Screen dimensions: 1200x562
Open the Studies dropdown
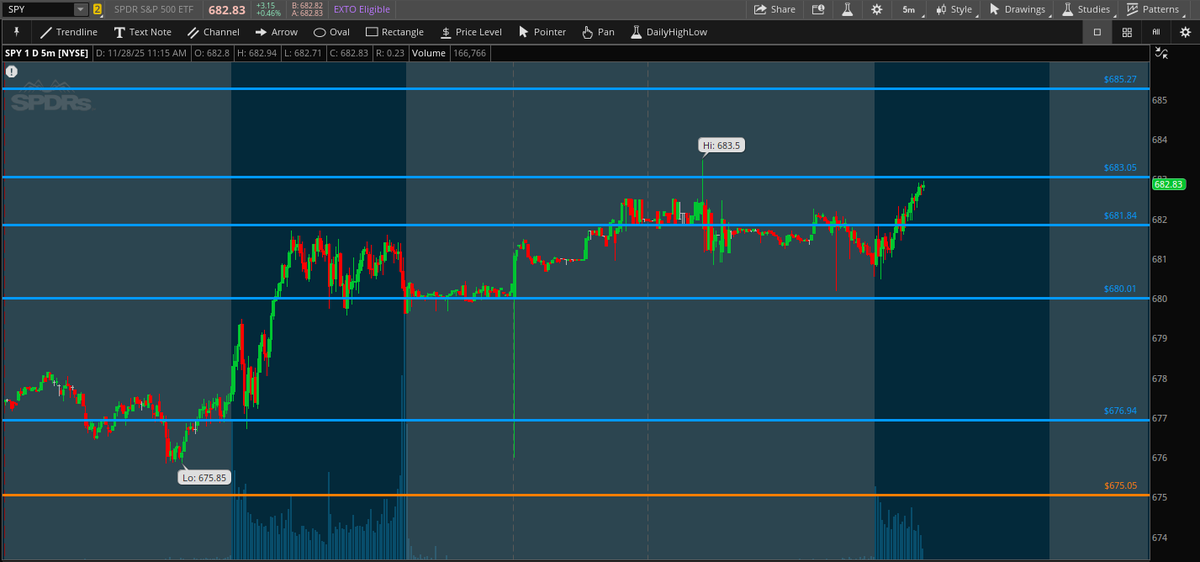point(1086,9)
